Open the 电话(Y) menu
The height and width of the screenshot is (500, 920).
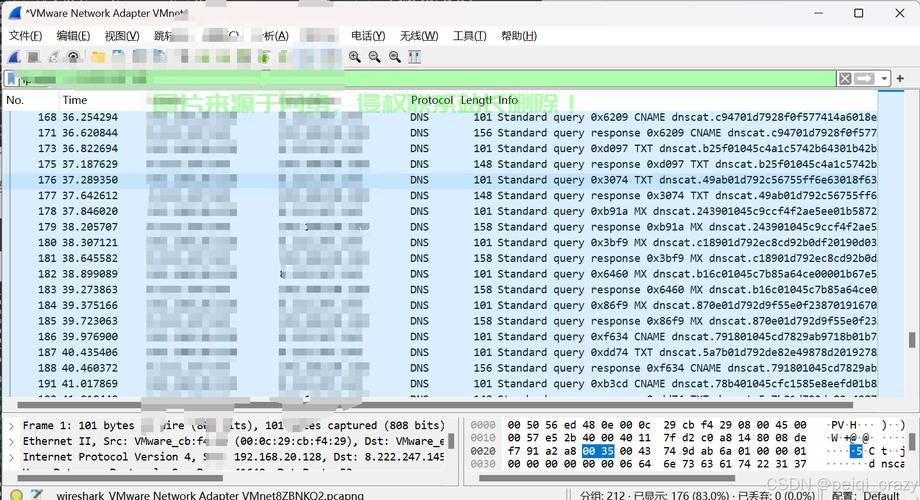pos(368,36)
